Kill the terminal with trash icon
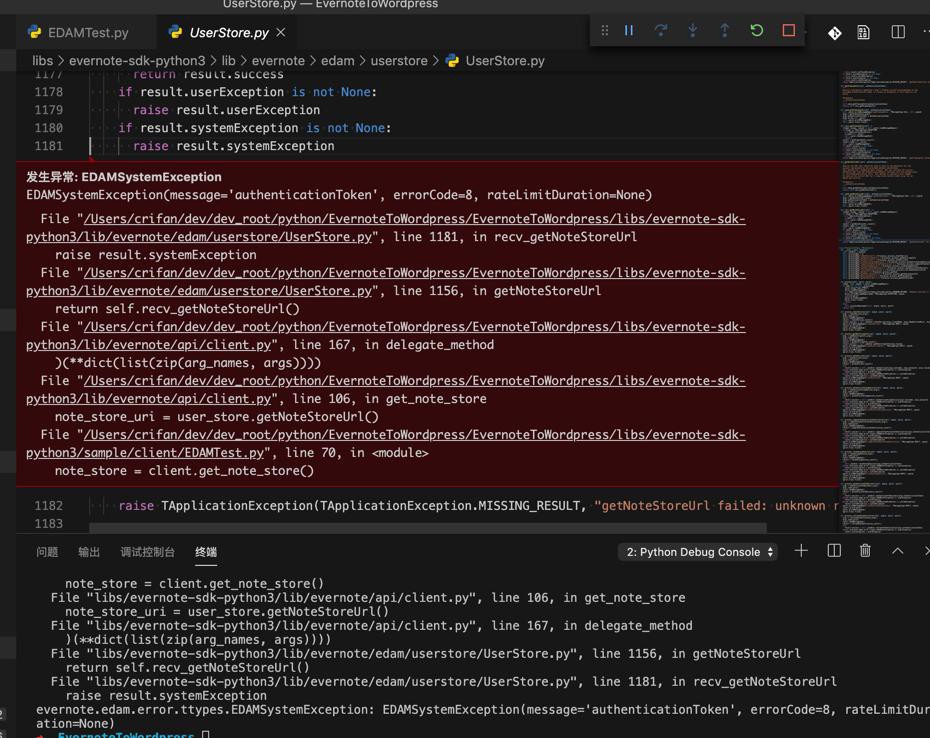The image size is (930, 738). tap(865, 551)
